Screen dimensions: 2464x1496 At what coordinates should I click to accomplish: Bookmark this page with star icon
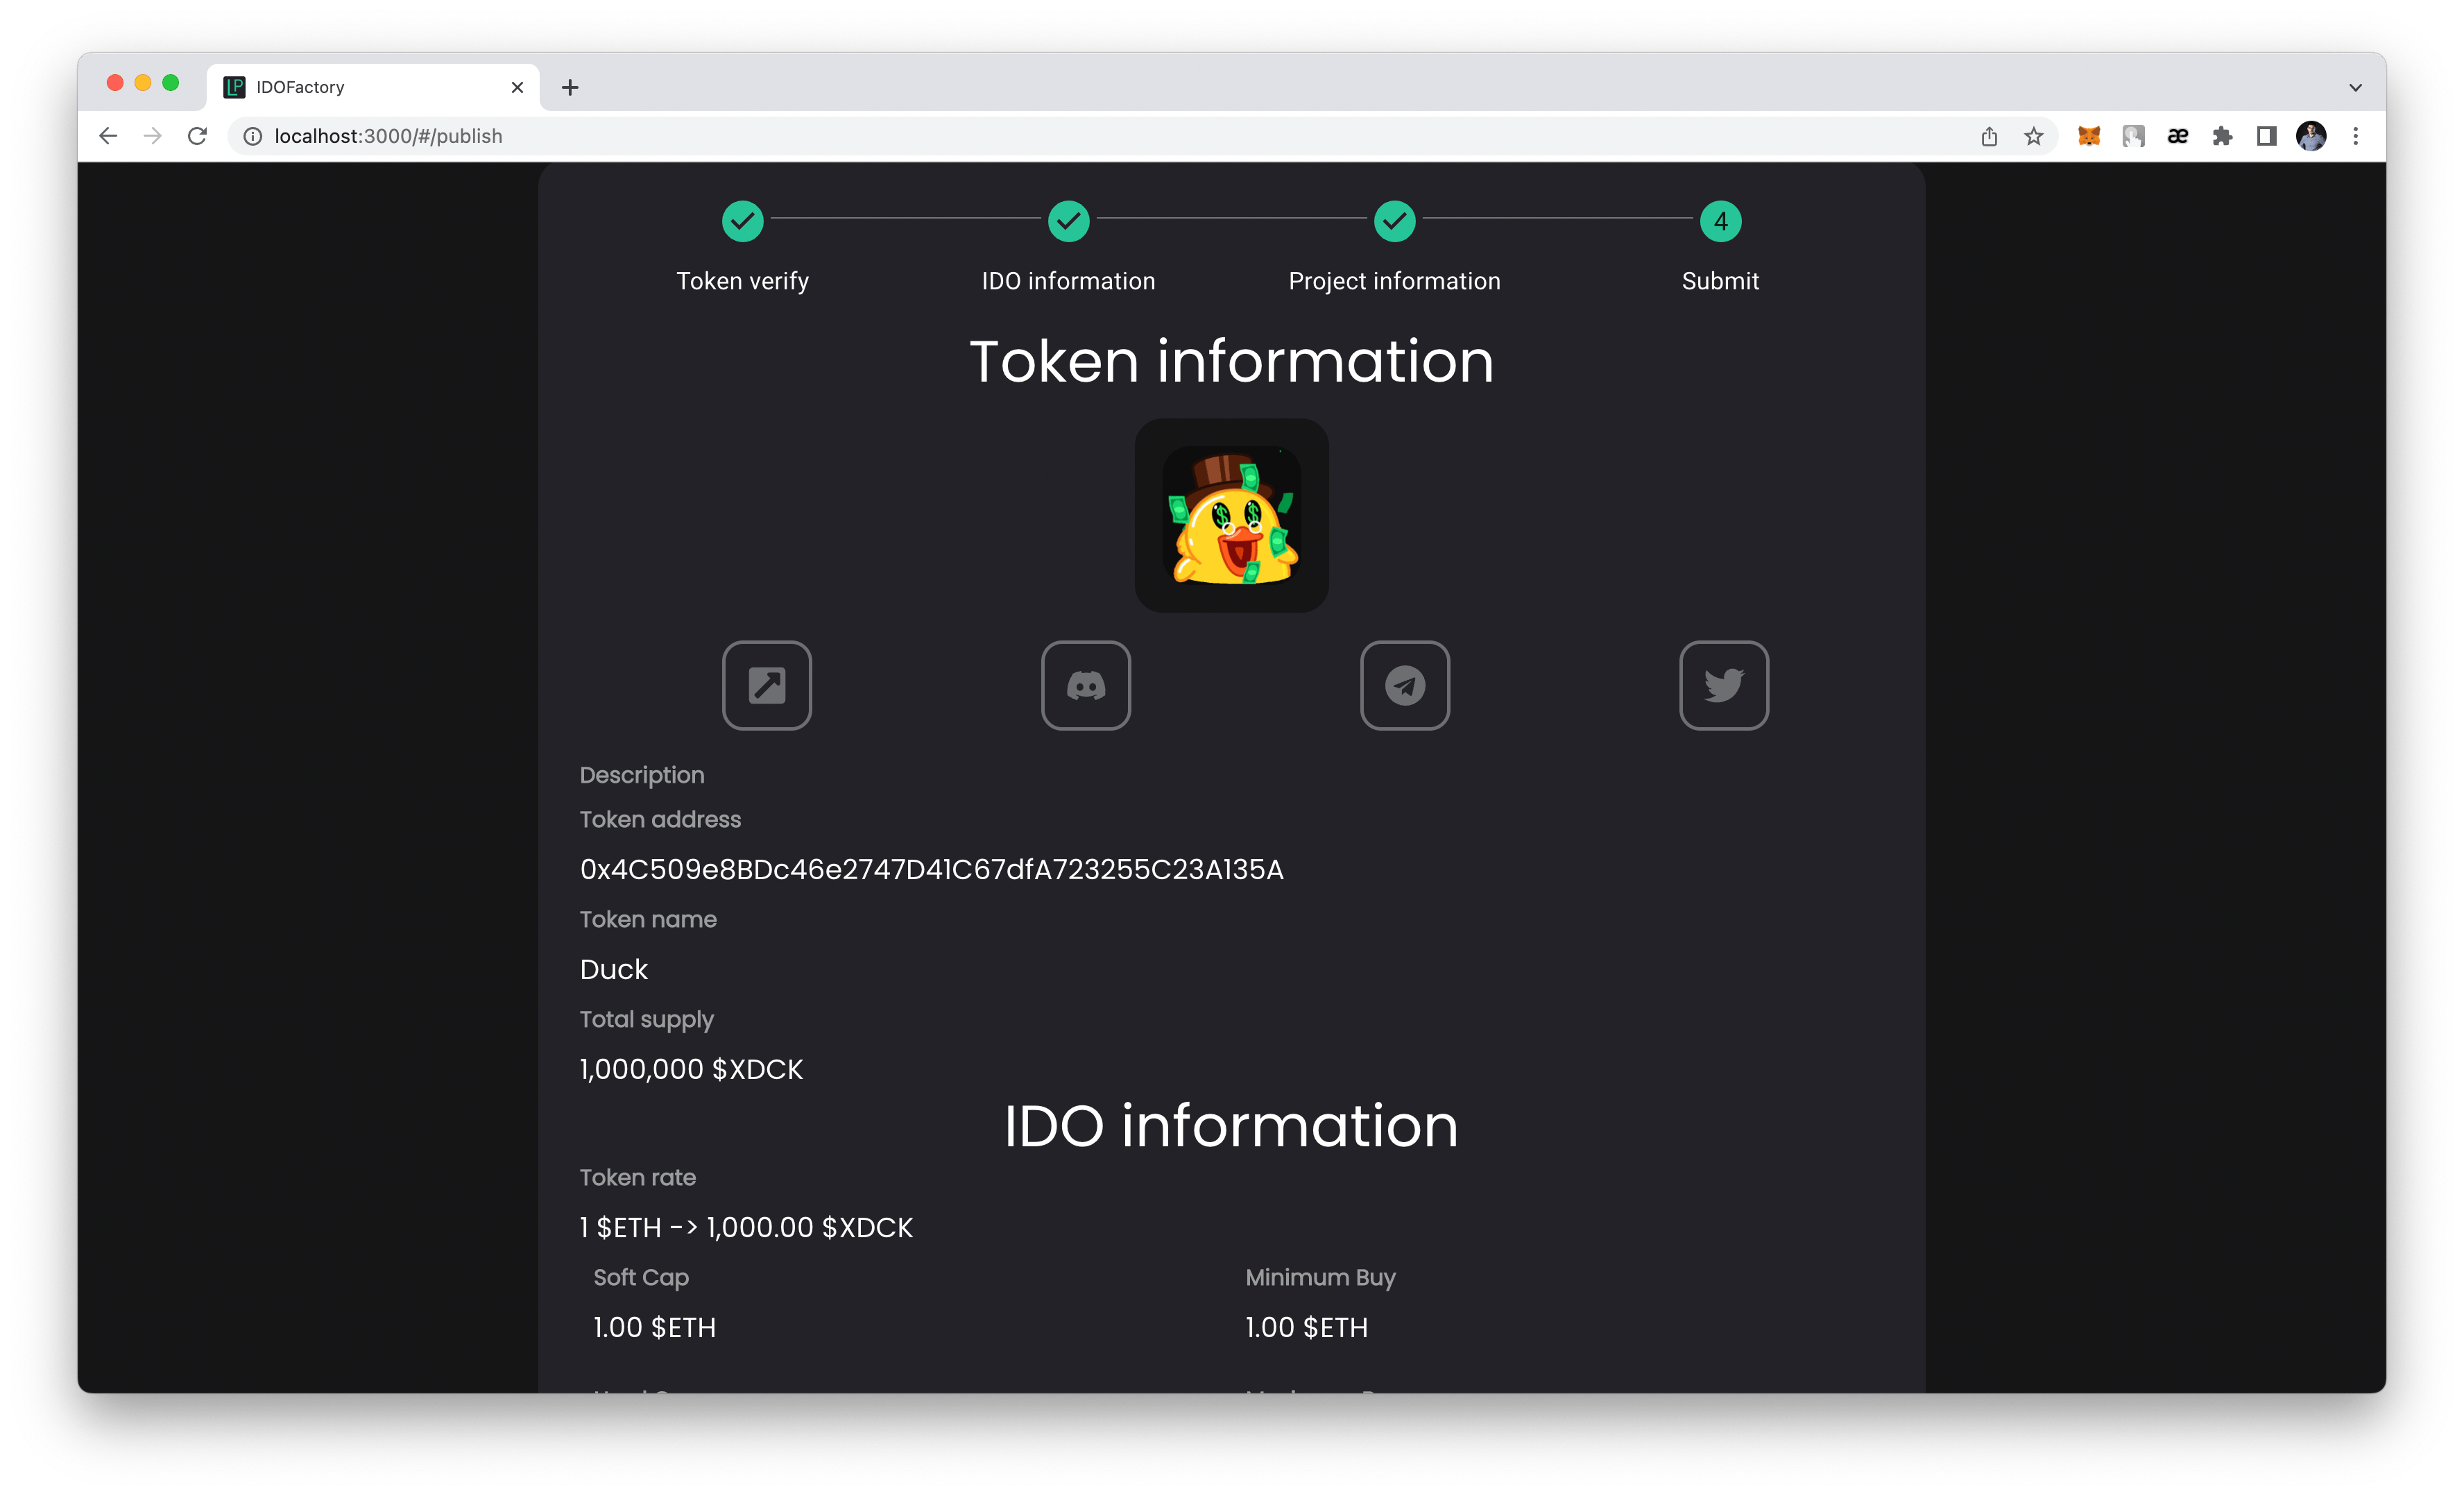tap(2034, 136)
